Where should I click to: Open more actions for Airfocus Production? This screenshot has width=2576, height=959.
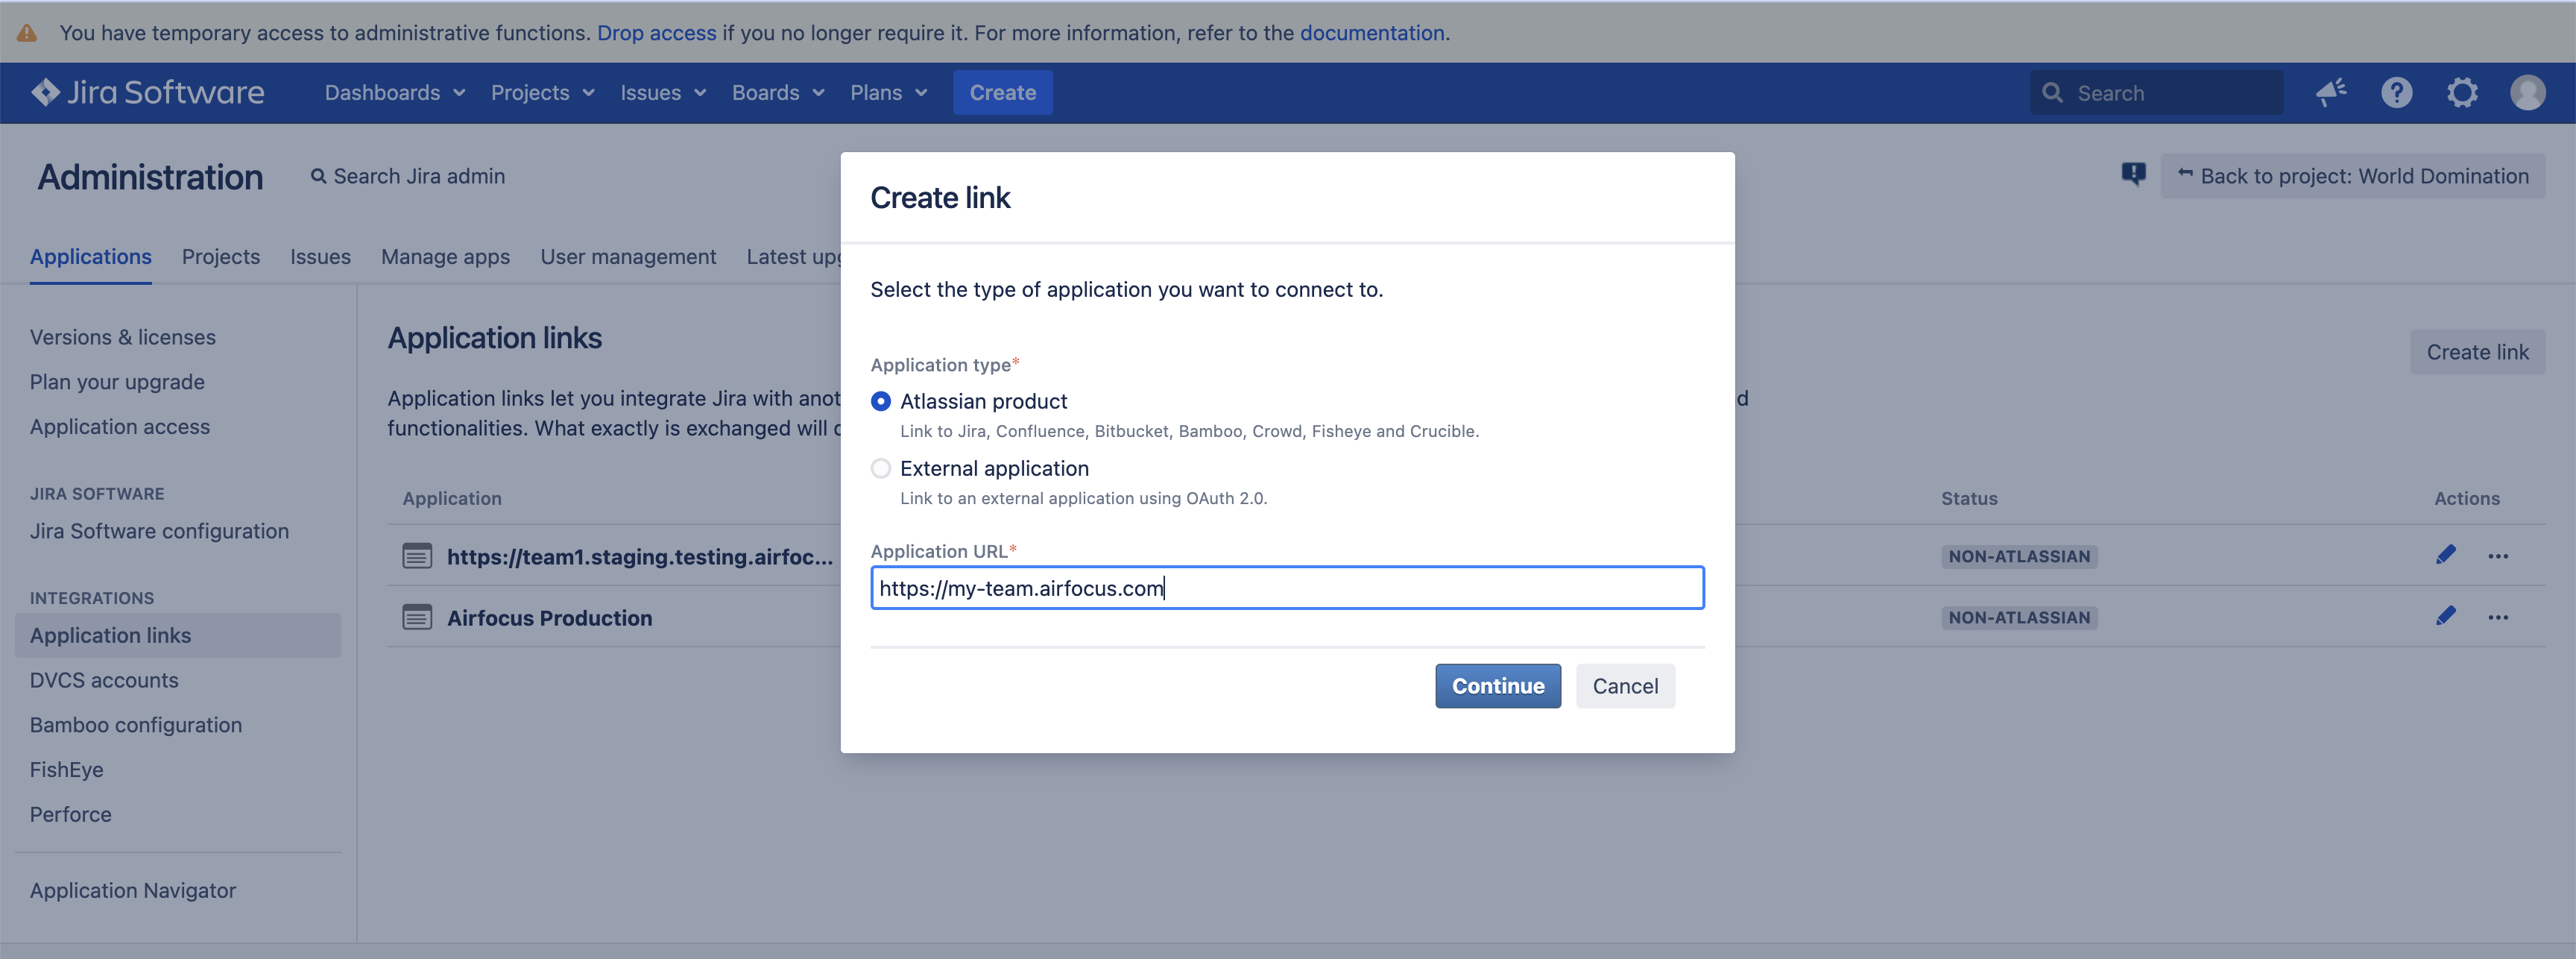point(2498,617)
